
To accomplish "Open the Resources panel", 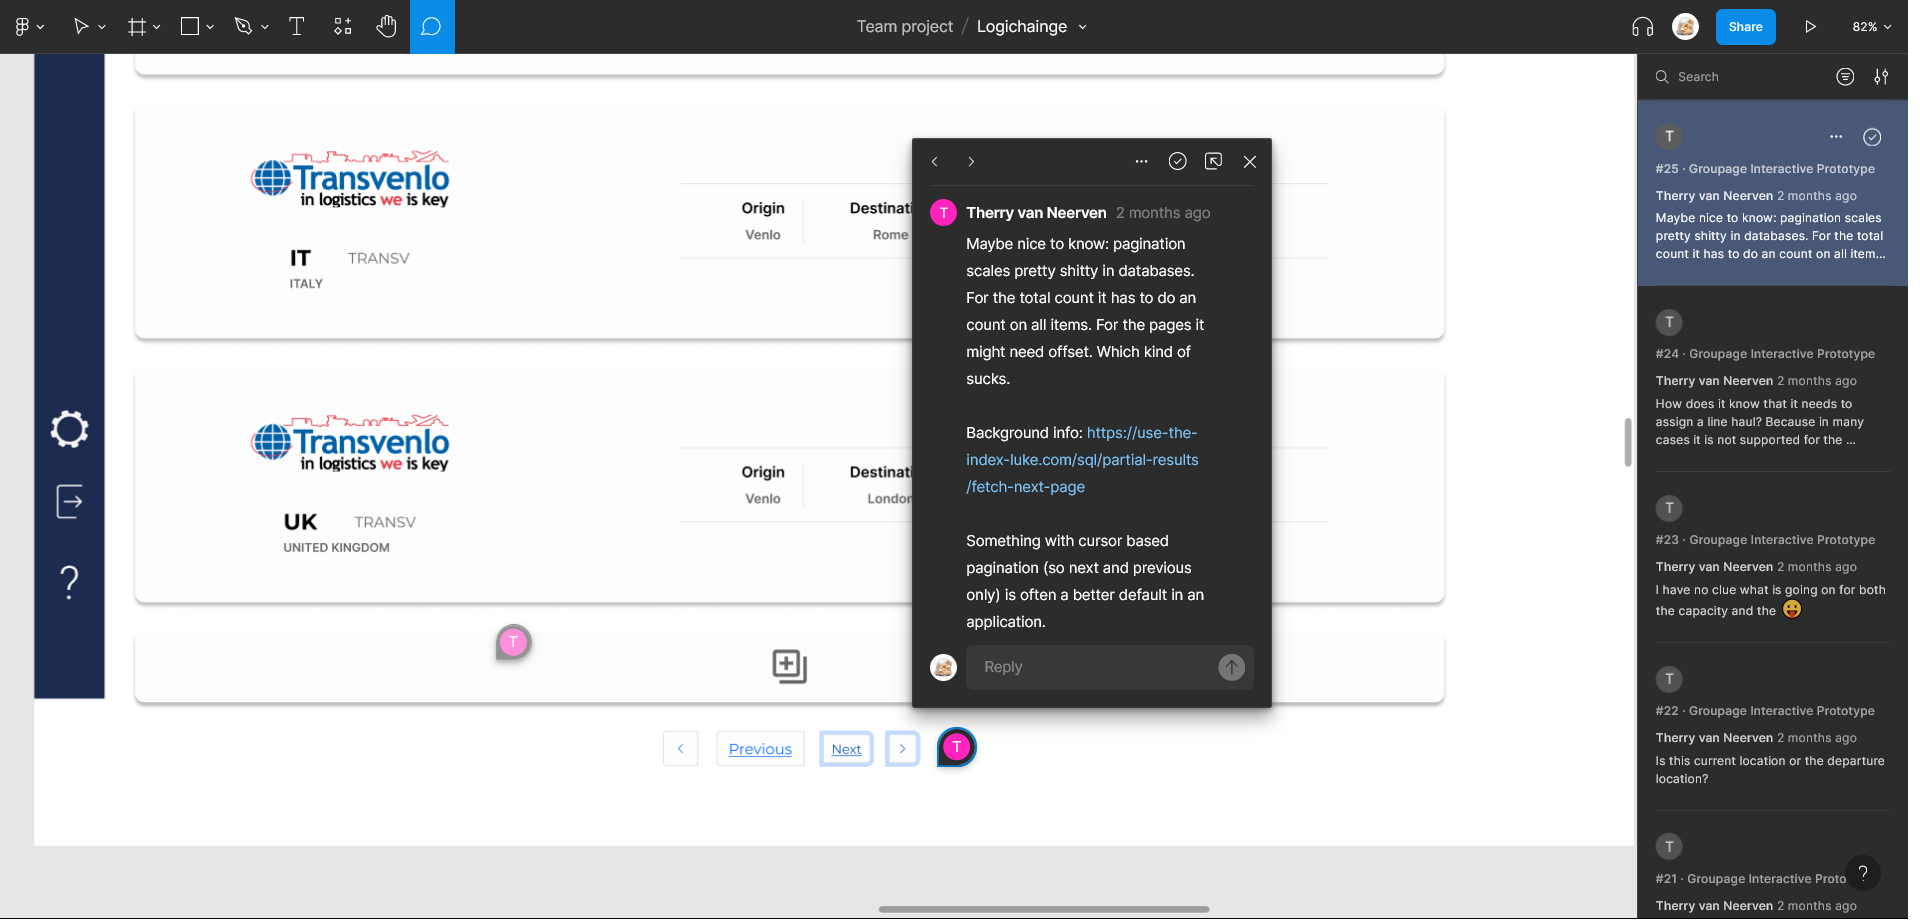I will [342, 27].
